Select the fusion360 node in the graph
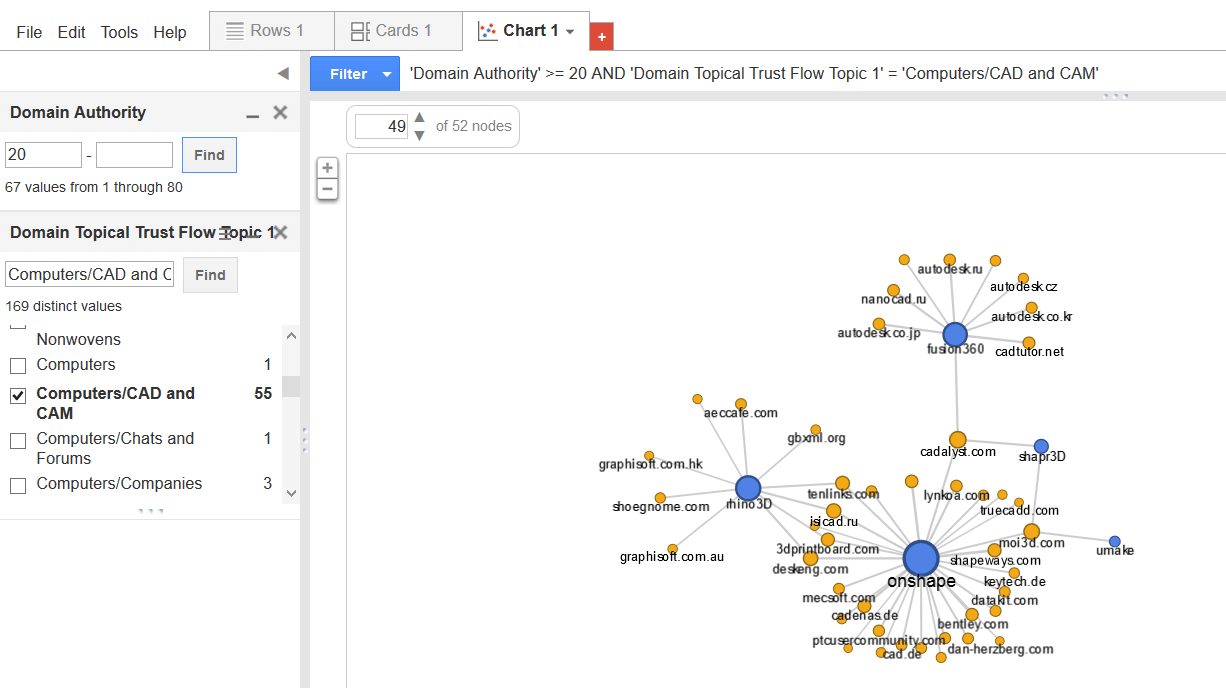This screenshot has width=1226, height=688. pyautogui.click(x=955, y=334)
